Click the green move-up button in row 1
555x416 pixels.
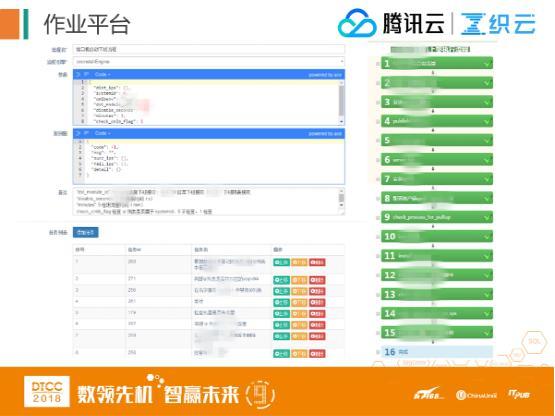(281, 262)
